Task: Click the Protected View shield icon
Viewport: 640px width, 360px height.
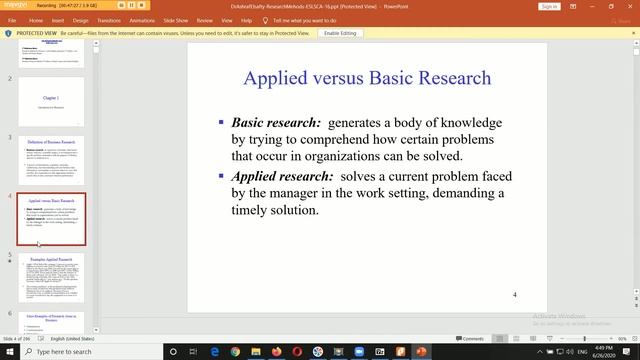Action: [x=8, y=33]
